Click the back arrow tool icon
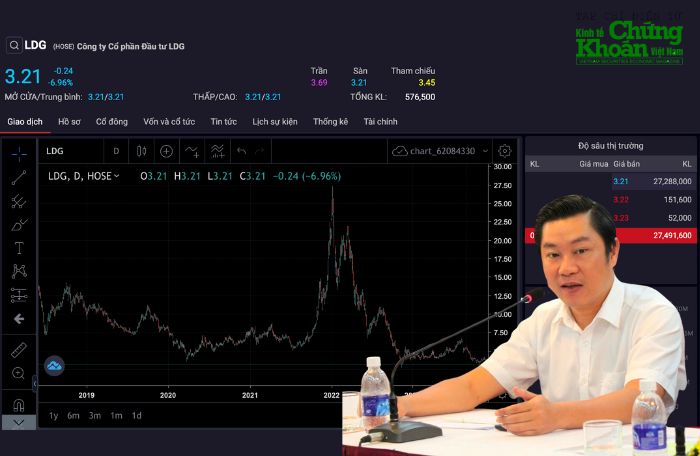 pos(19,318)
